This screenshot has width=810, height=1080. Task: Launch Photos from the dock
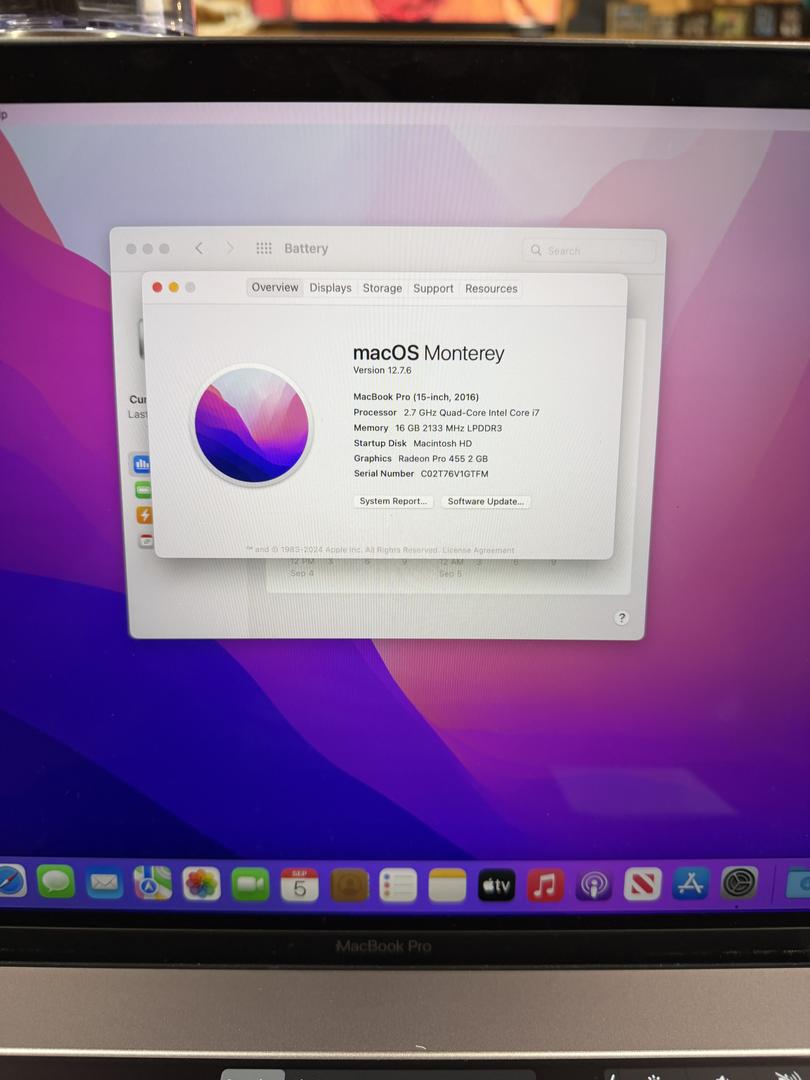click(201, 884)
